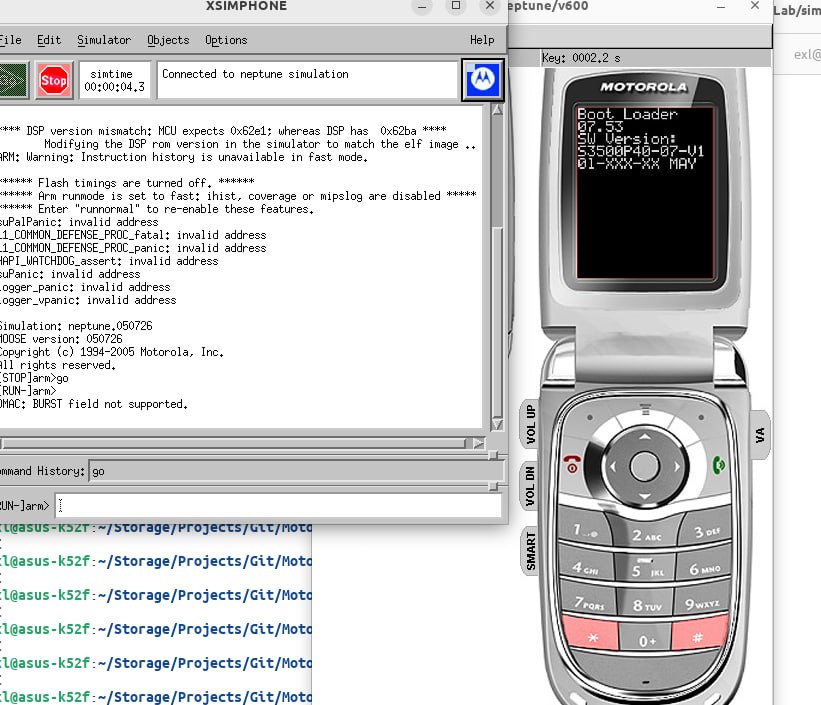The height and width of the screenshot is (705, 821).
Task: Click the '[STOP]arm>go' console line
Action: point(34,378)
